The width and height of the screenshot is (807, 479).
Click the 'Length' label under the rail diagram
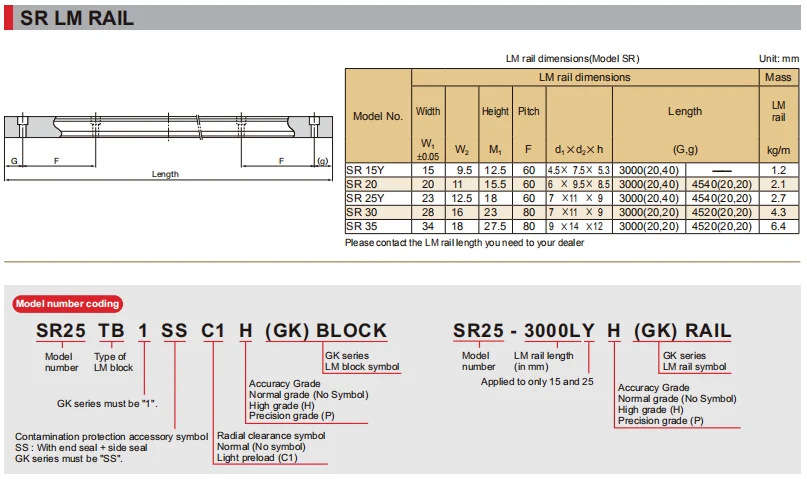coord(165,174)
